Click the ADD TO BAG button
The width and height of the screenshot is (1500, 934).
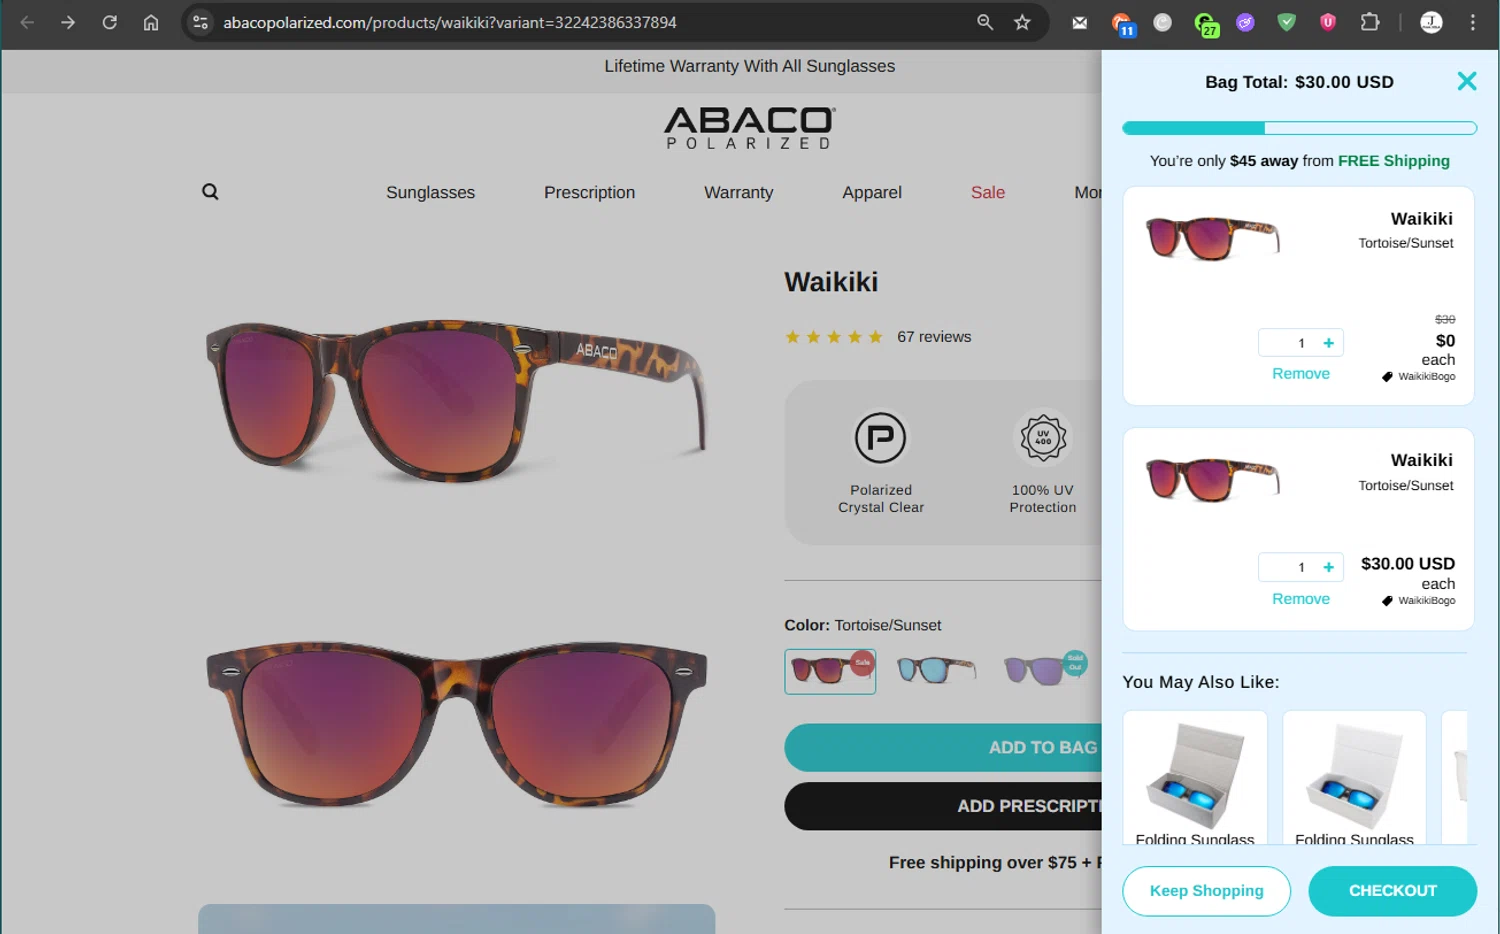tap(943, 747)
